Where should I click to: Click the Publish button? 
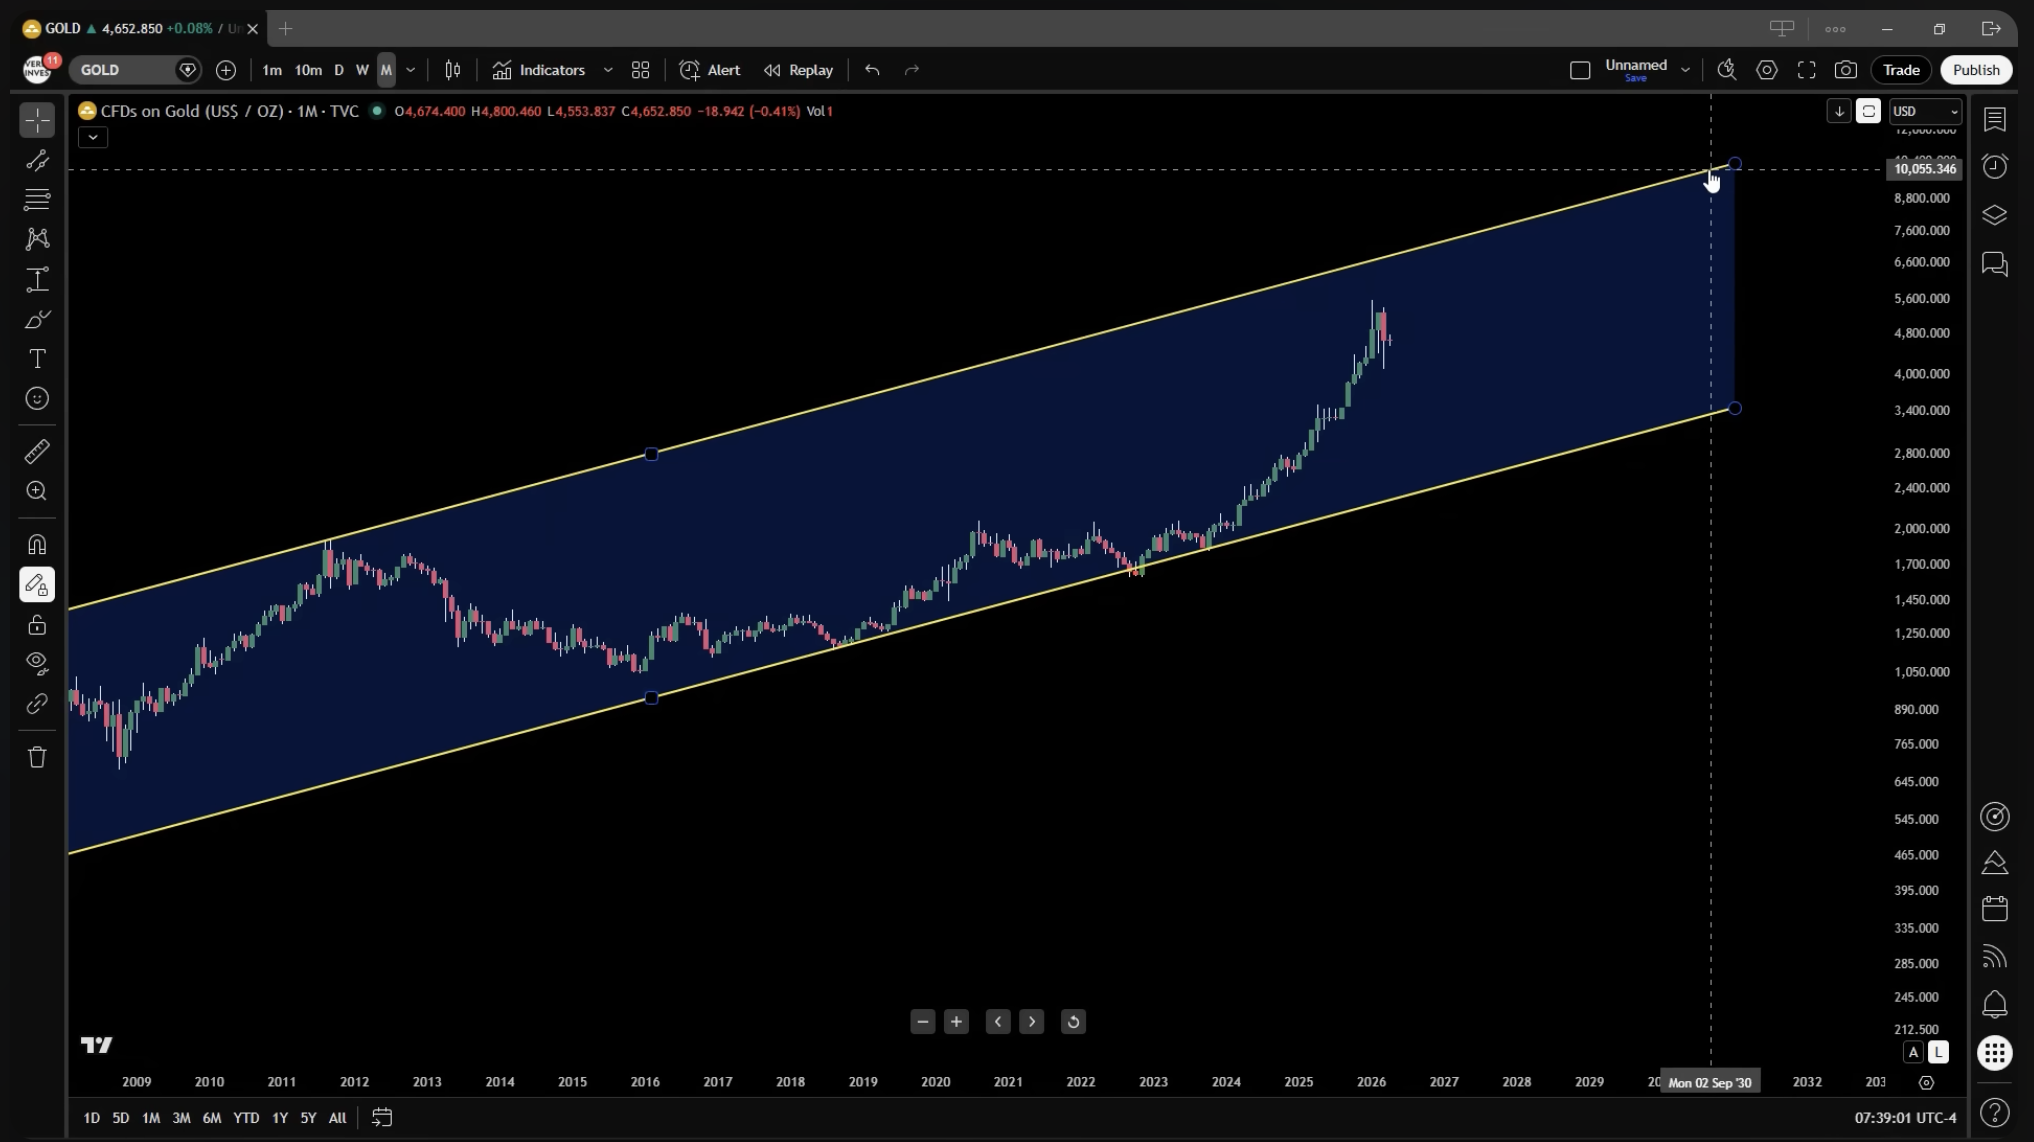click(1975, 70)
